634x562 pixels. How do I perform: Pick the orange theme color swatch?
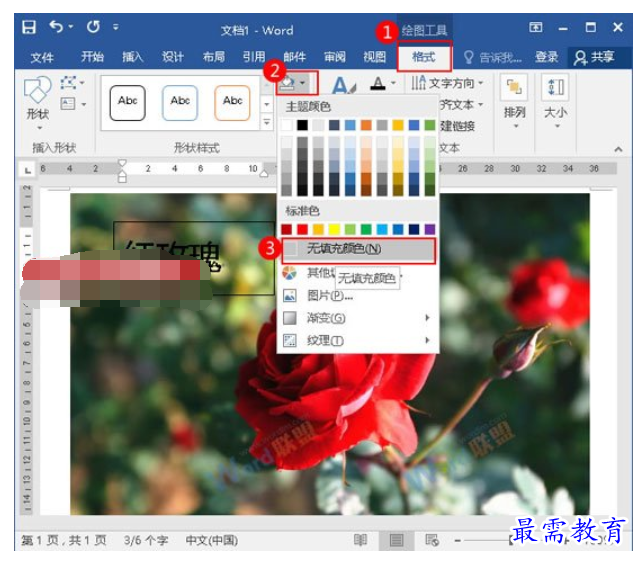coord(366,125)
